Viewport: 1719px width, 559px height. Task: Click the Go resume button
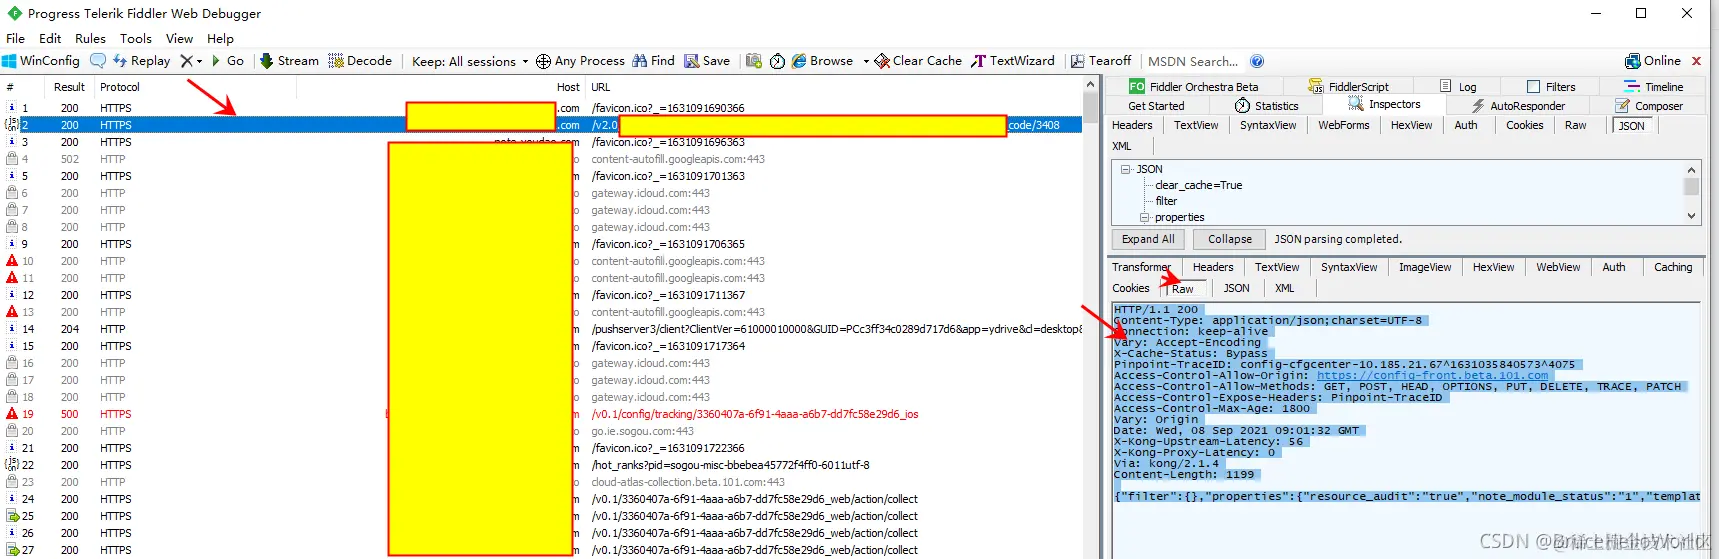click(228, 61)
